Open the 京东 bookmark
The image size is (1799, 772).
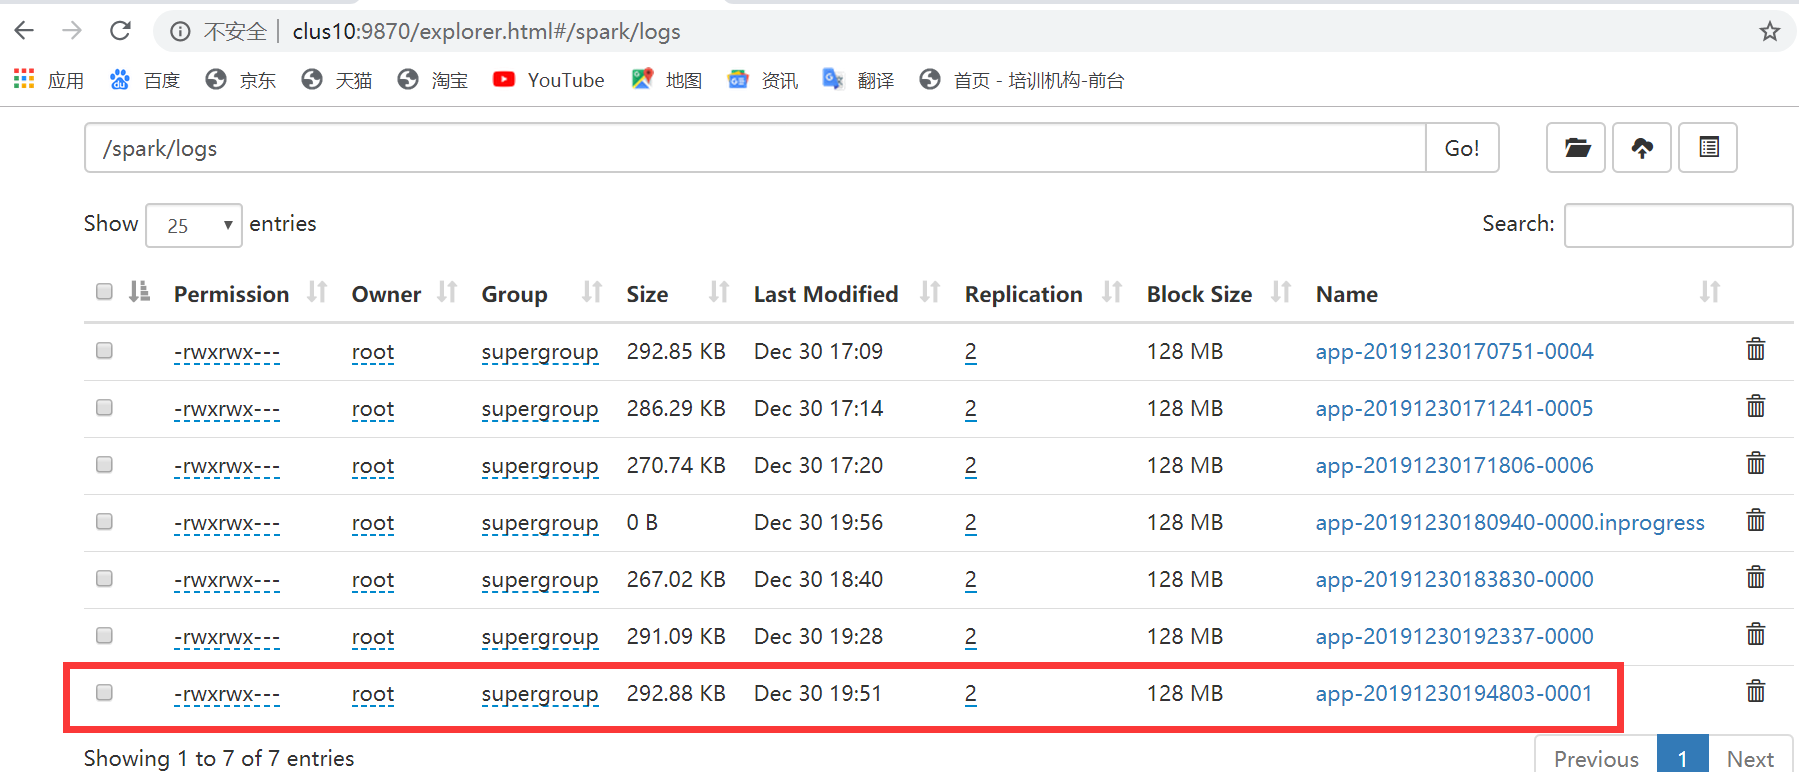pyautogui.click(x=240, y=80)
